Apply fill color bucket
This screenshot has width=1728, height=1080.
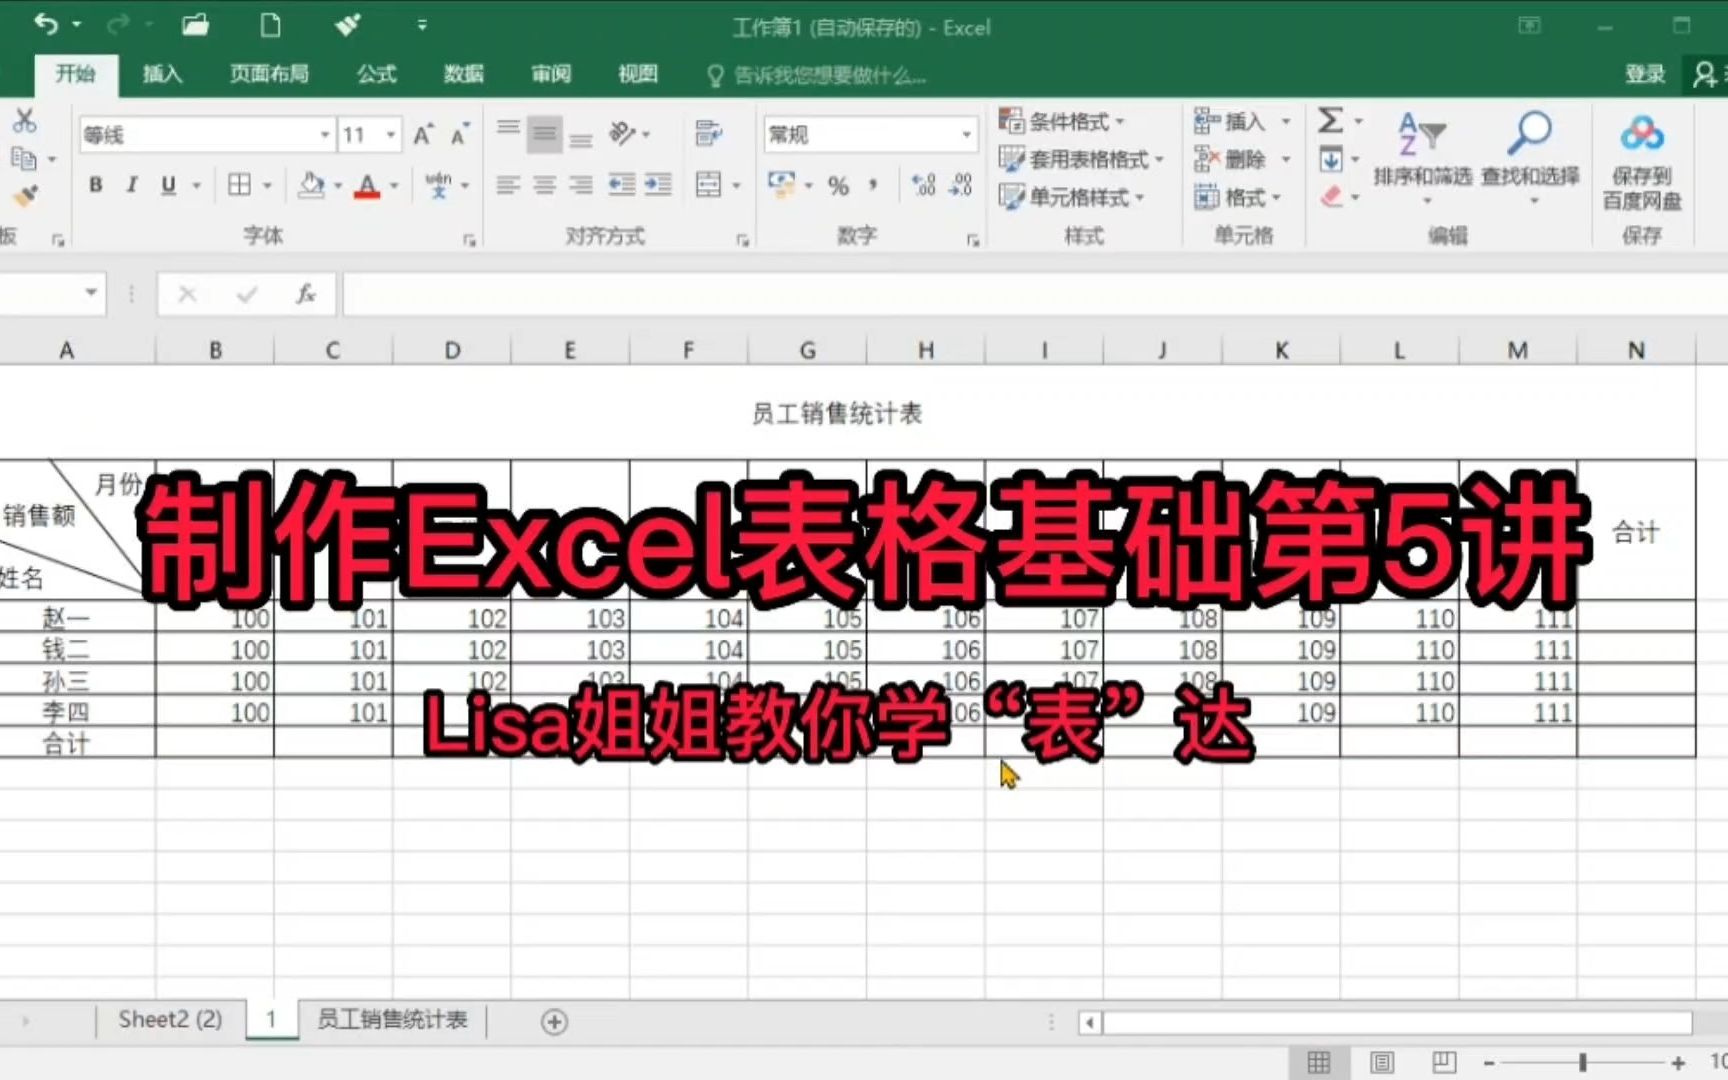(x=312, y=185)
